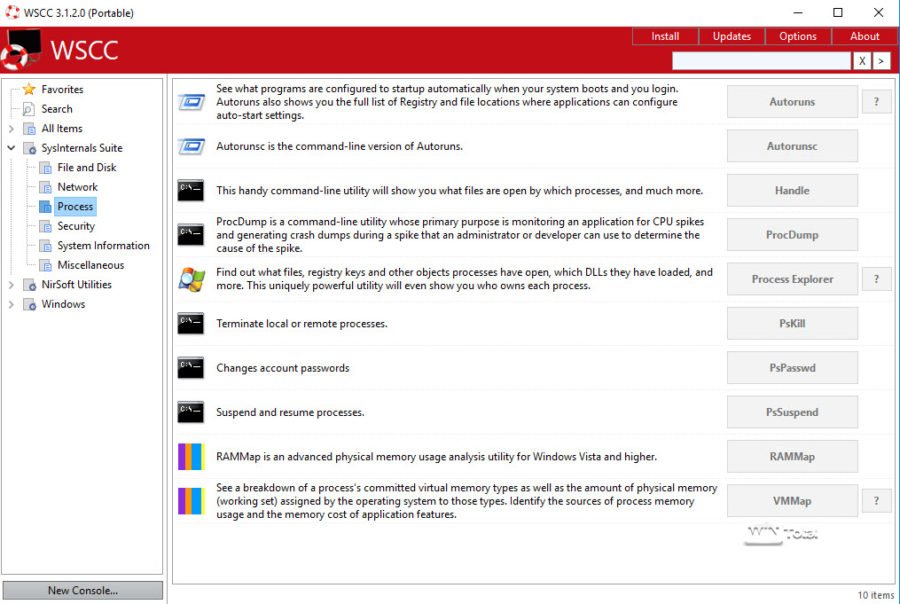Launch the Handle command-line icon
Image resolution: width=900 pixels, height=604 pixels.
pos(191,190)
